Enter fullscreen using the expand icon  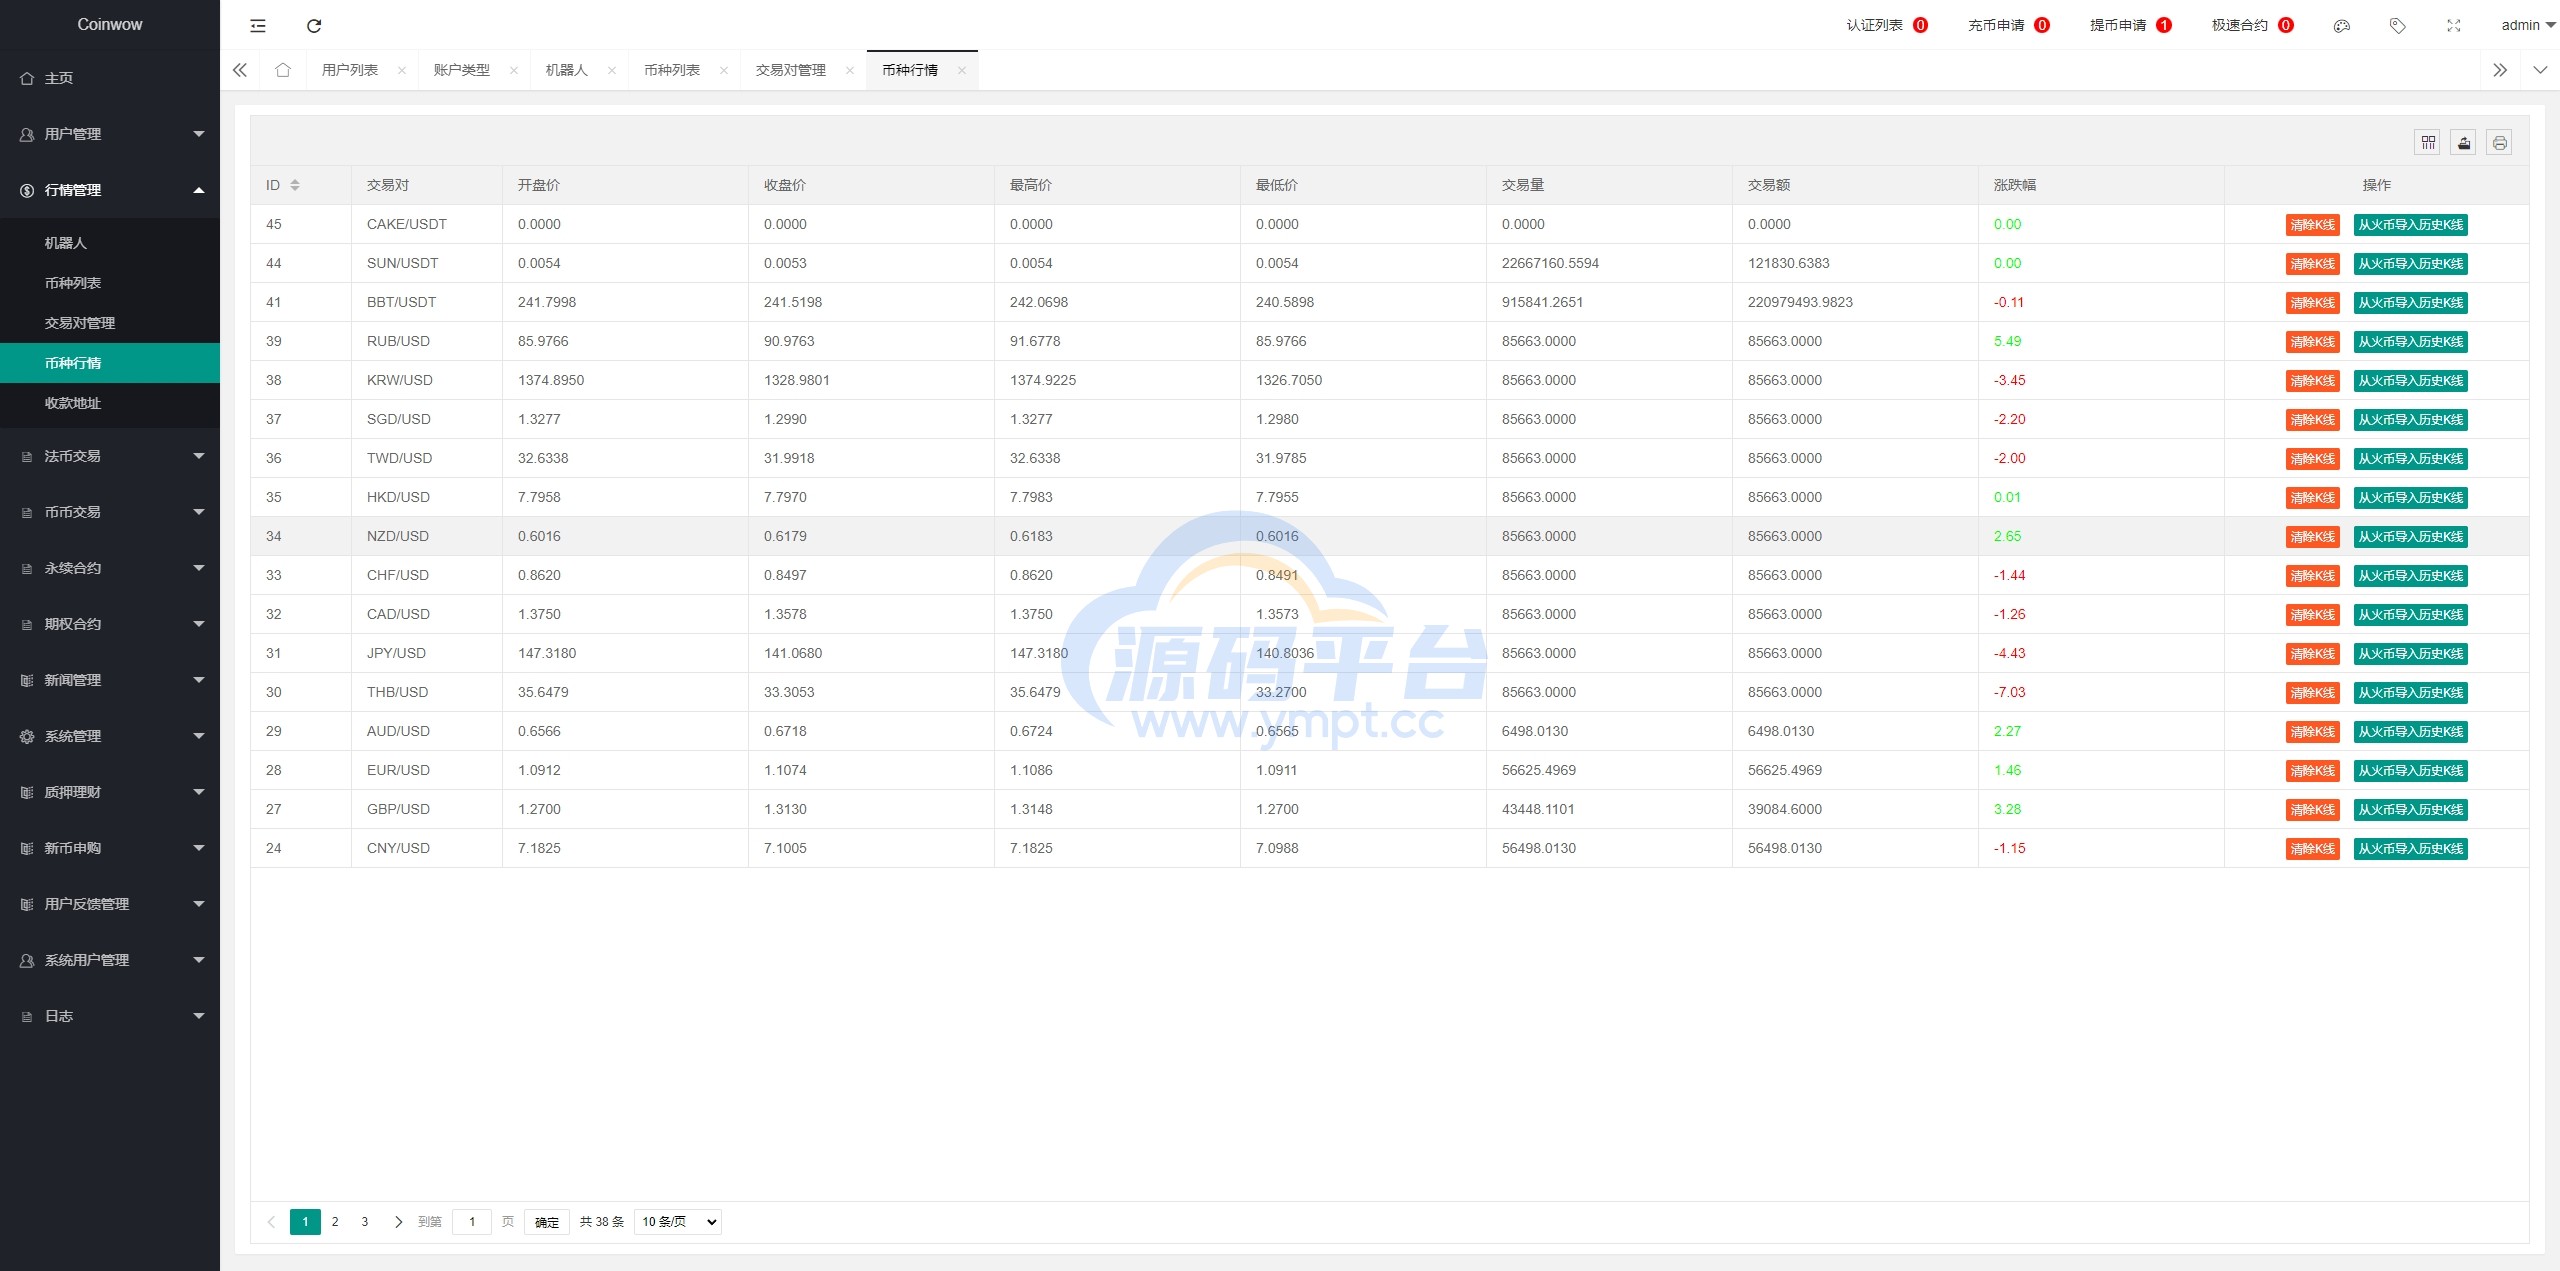pyautogui.click(x=2453, y=26)
